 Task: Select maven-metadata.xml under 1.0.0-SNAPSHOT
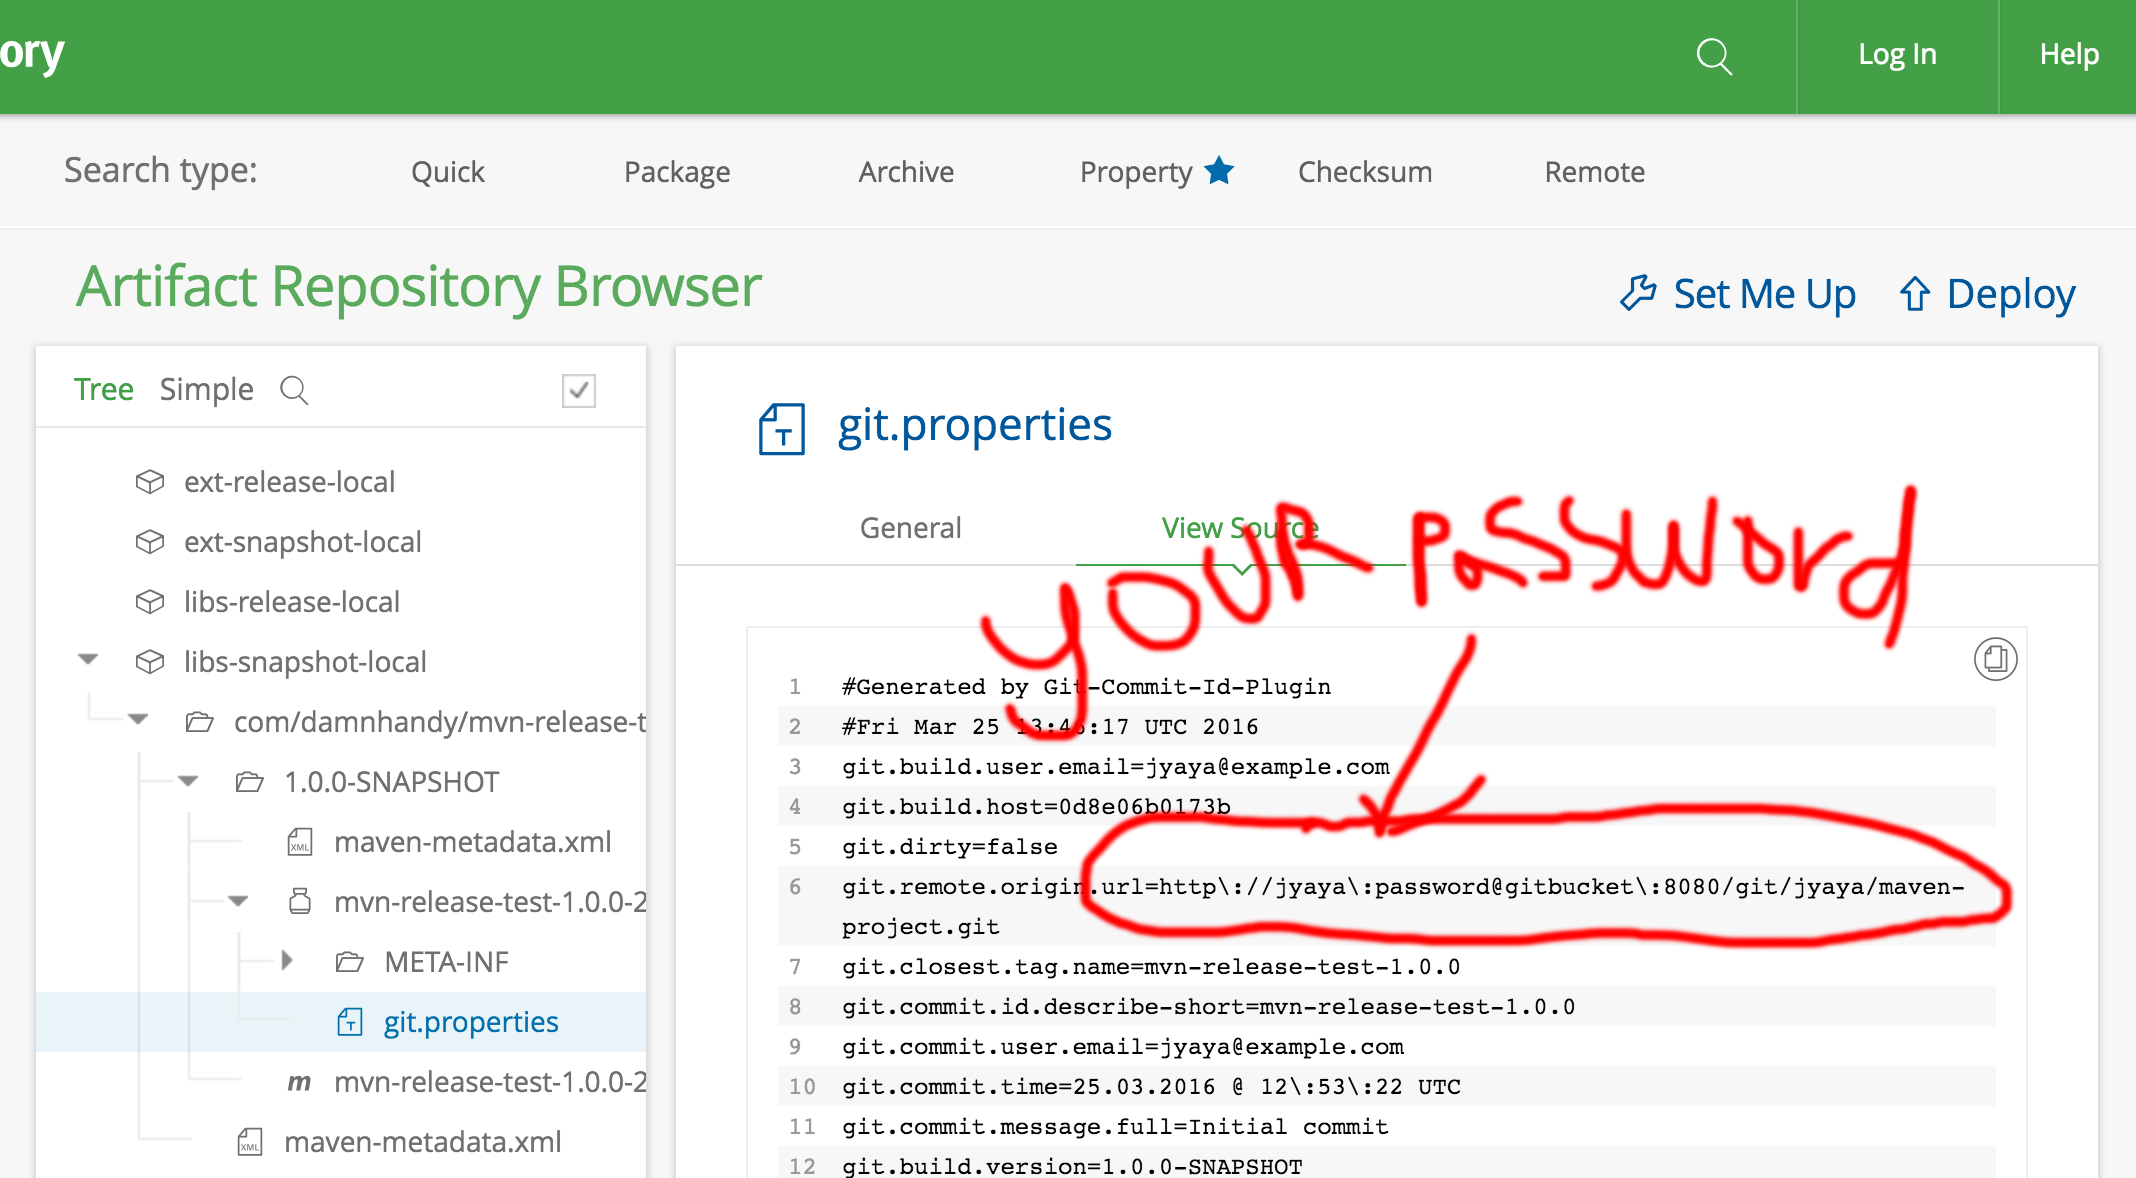tap(473, 842)
